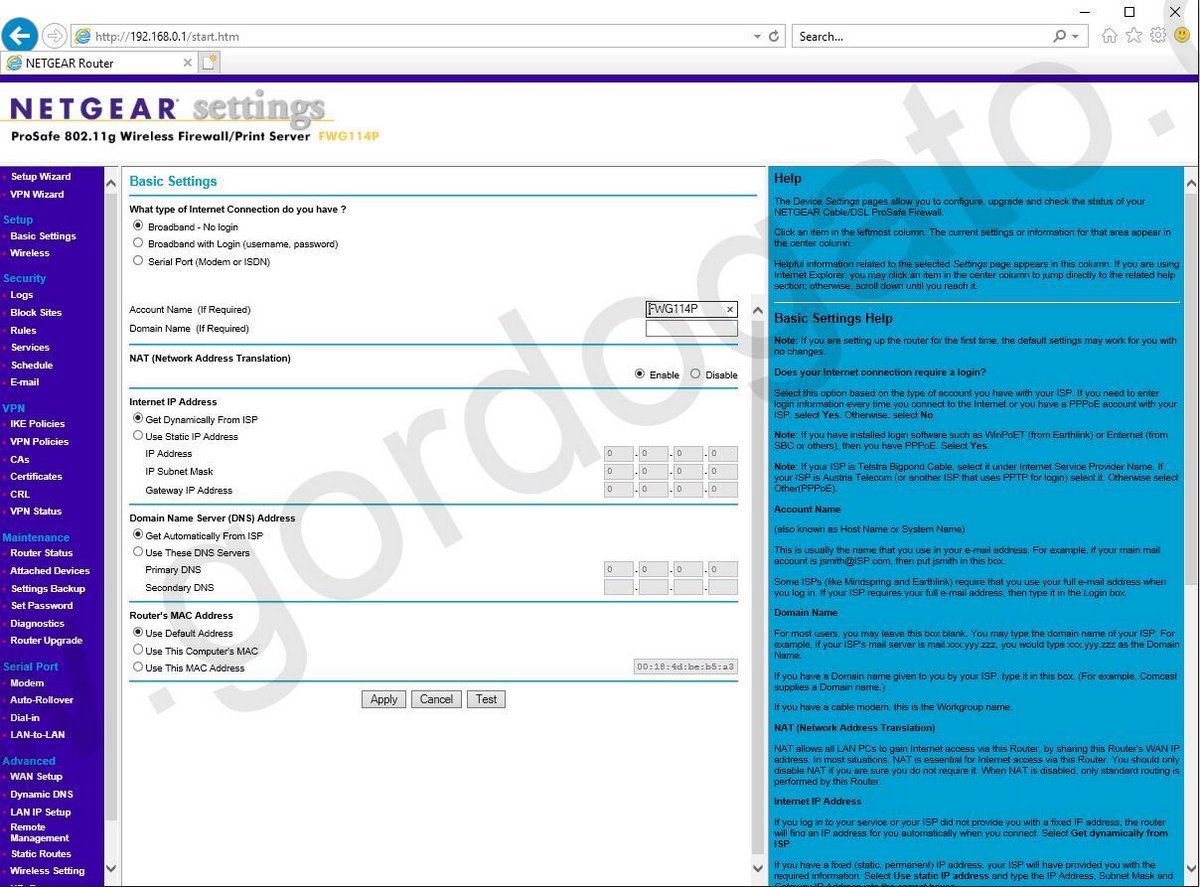Click the Domain Name input field
Screen dimensions: 1200x887
click(691, 329)
